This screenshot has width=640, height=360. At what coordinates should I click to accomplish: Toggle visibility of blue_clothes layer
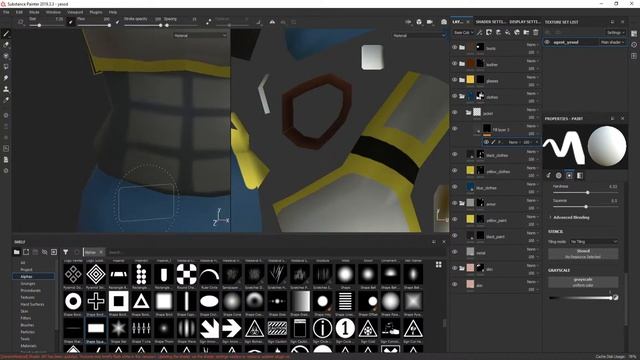[x=455, y=187]
